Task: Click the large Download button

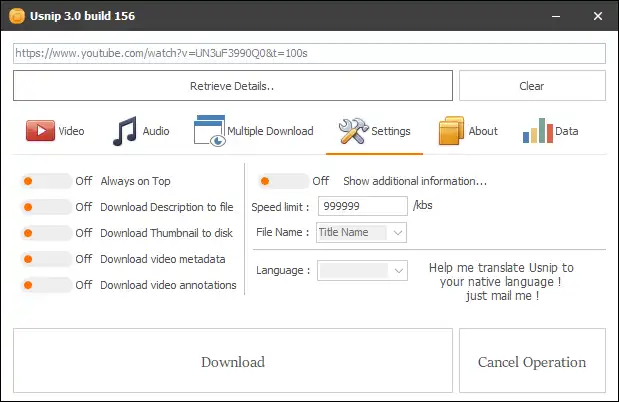Action: (x=233, y=361)
